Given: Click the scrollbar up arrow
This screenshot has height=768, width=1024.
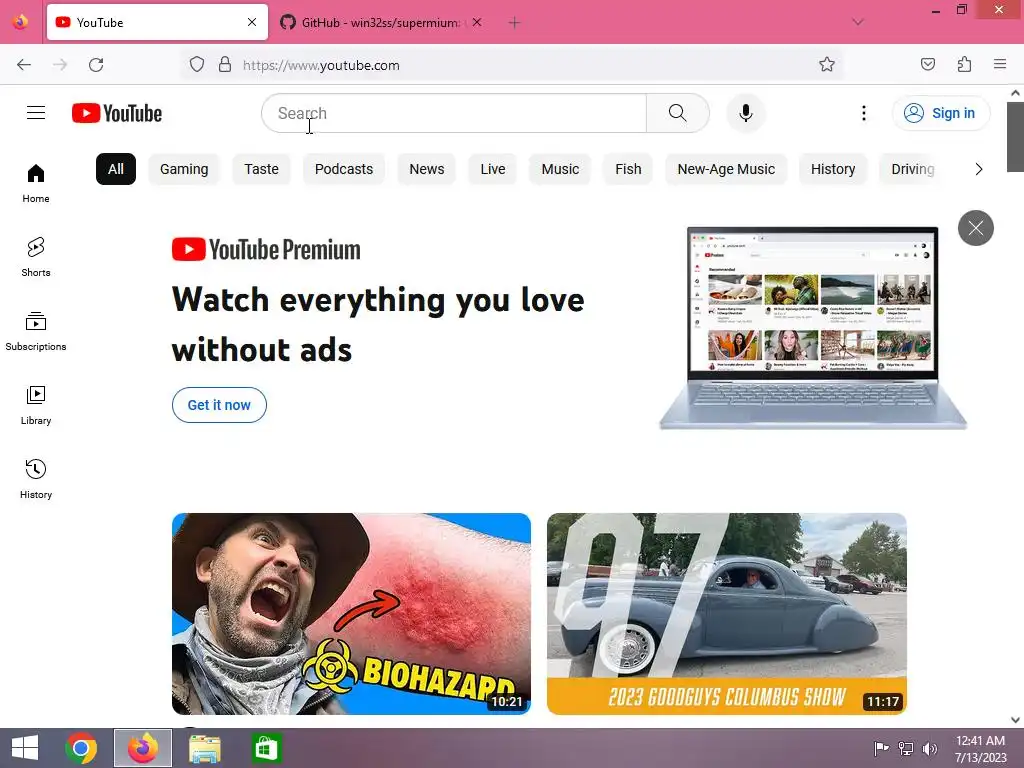Looking at the screenshot, I should pyautogui.click(x=1015, y=93).
